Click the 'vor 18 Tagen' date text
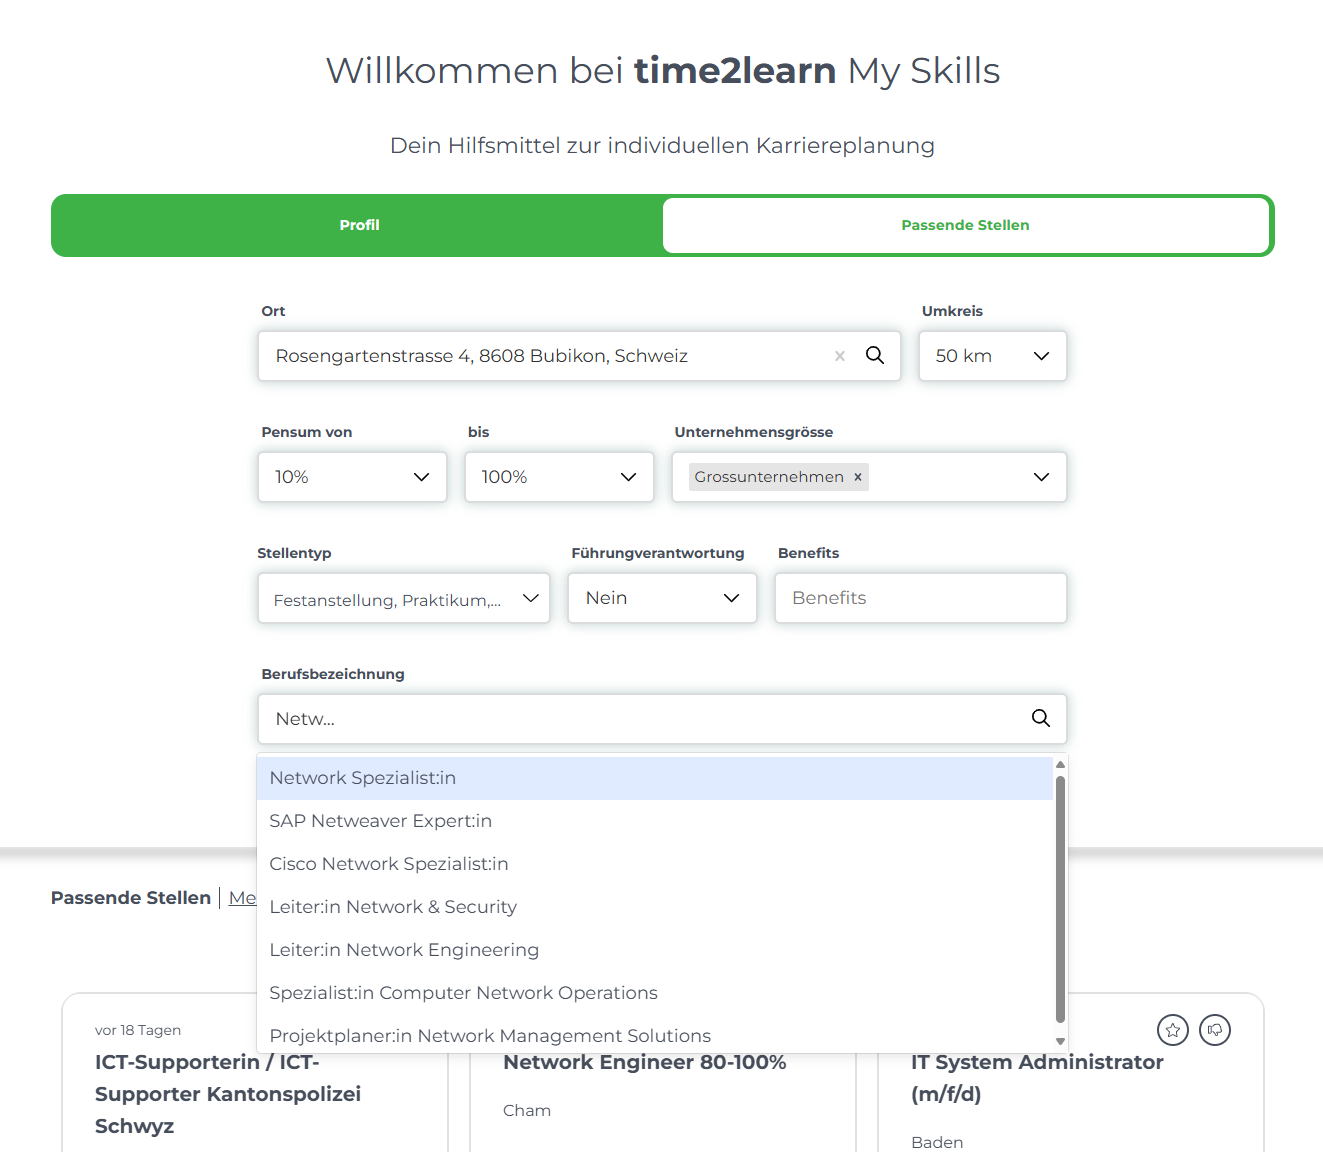 [138, 1030]
